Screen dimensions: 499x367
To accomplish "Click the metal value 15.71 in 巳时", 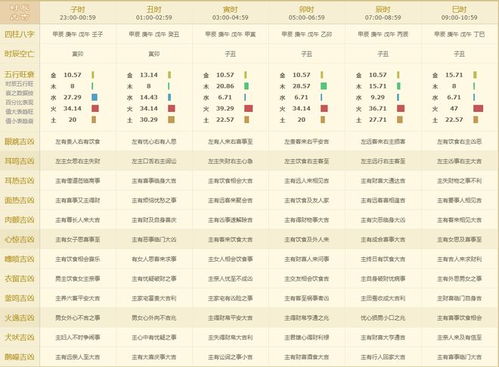I will [x=454, y=75].
